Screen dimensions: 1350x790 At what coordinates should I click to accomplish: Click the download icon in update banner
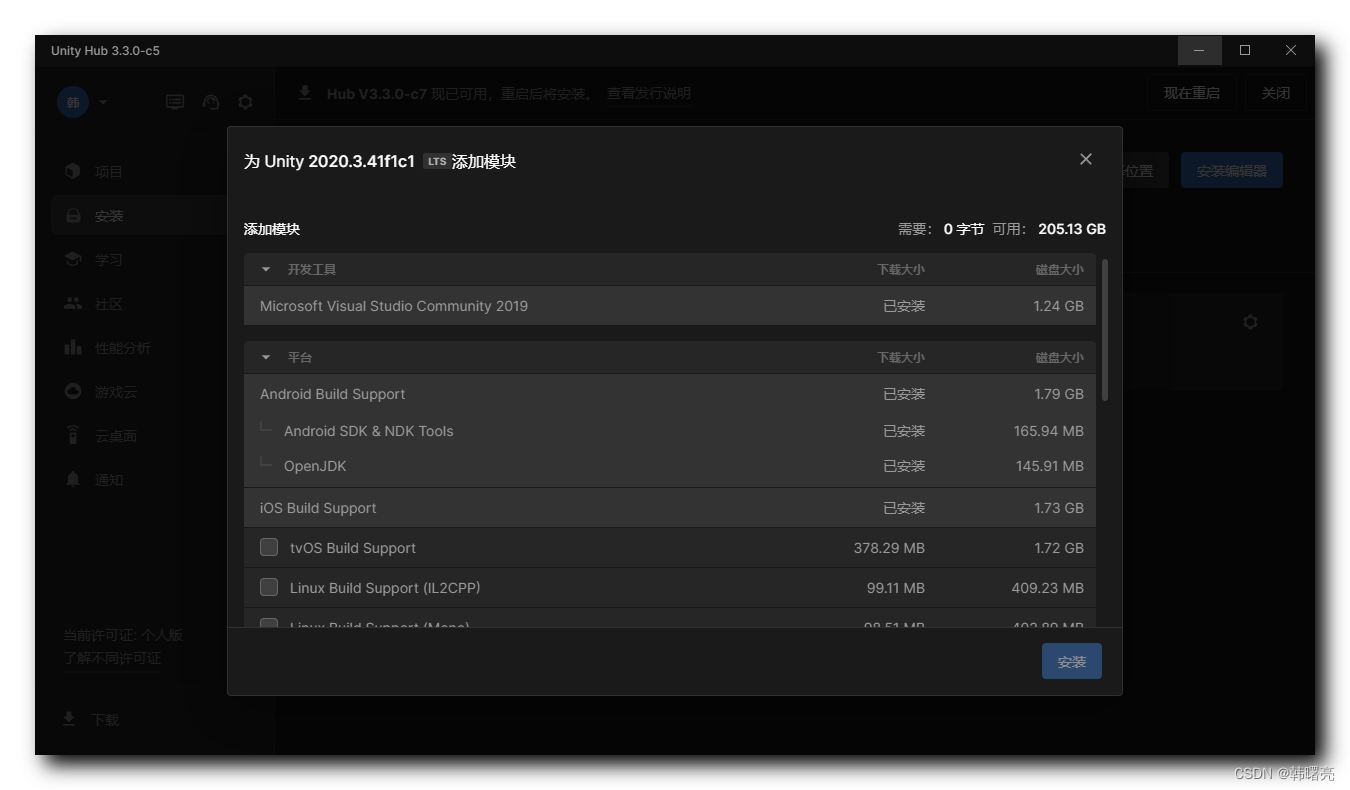click(x=305, y=93)
